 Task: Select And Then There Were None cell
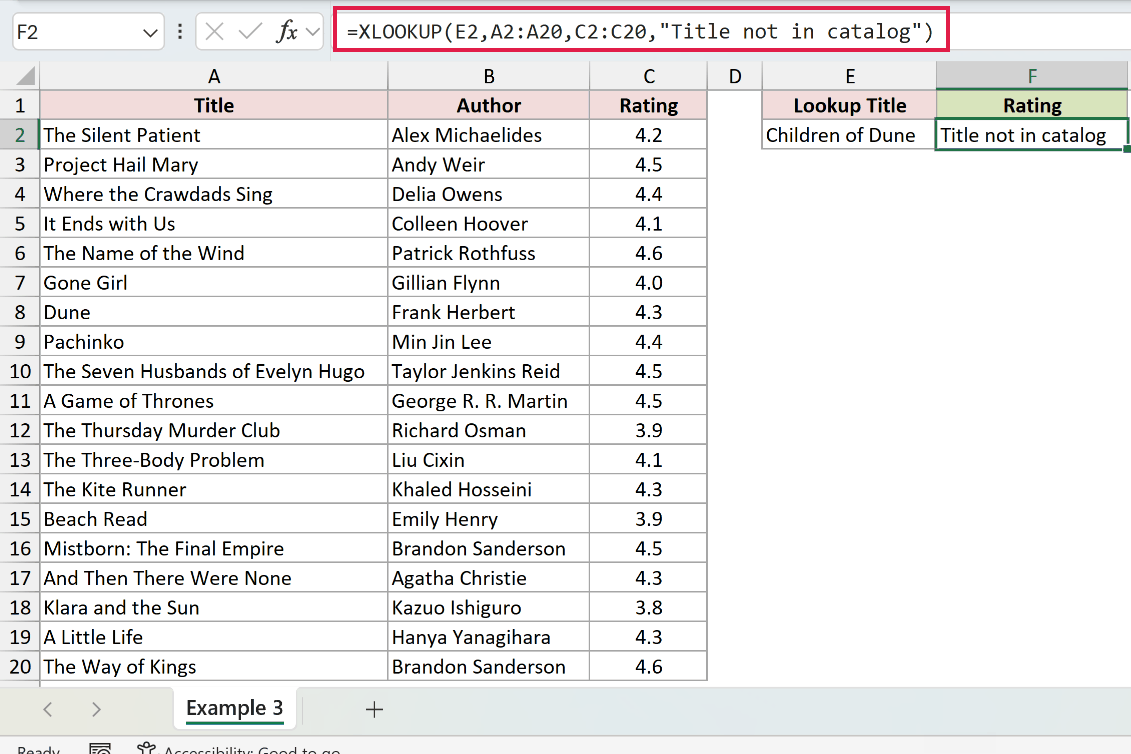coord(214,578)
